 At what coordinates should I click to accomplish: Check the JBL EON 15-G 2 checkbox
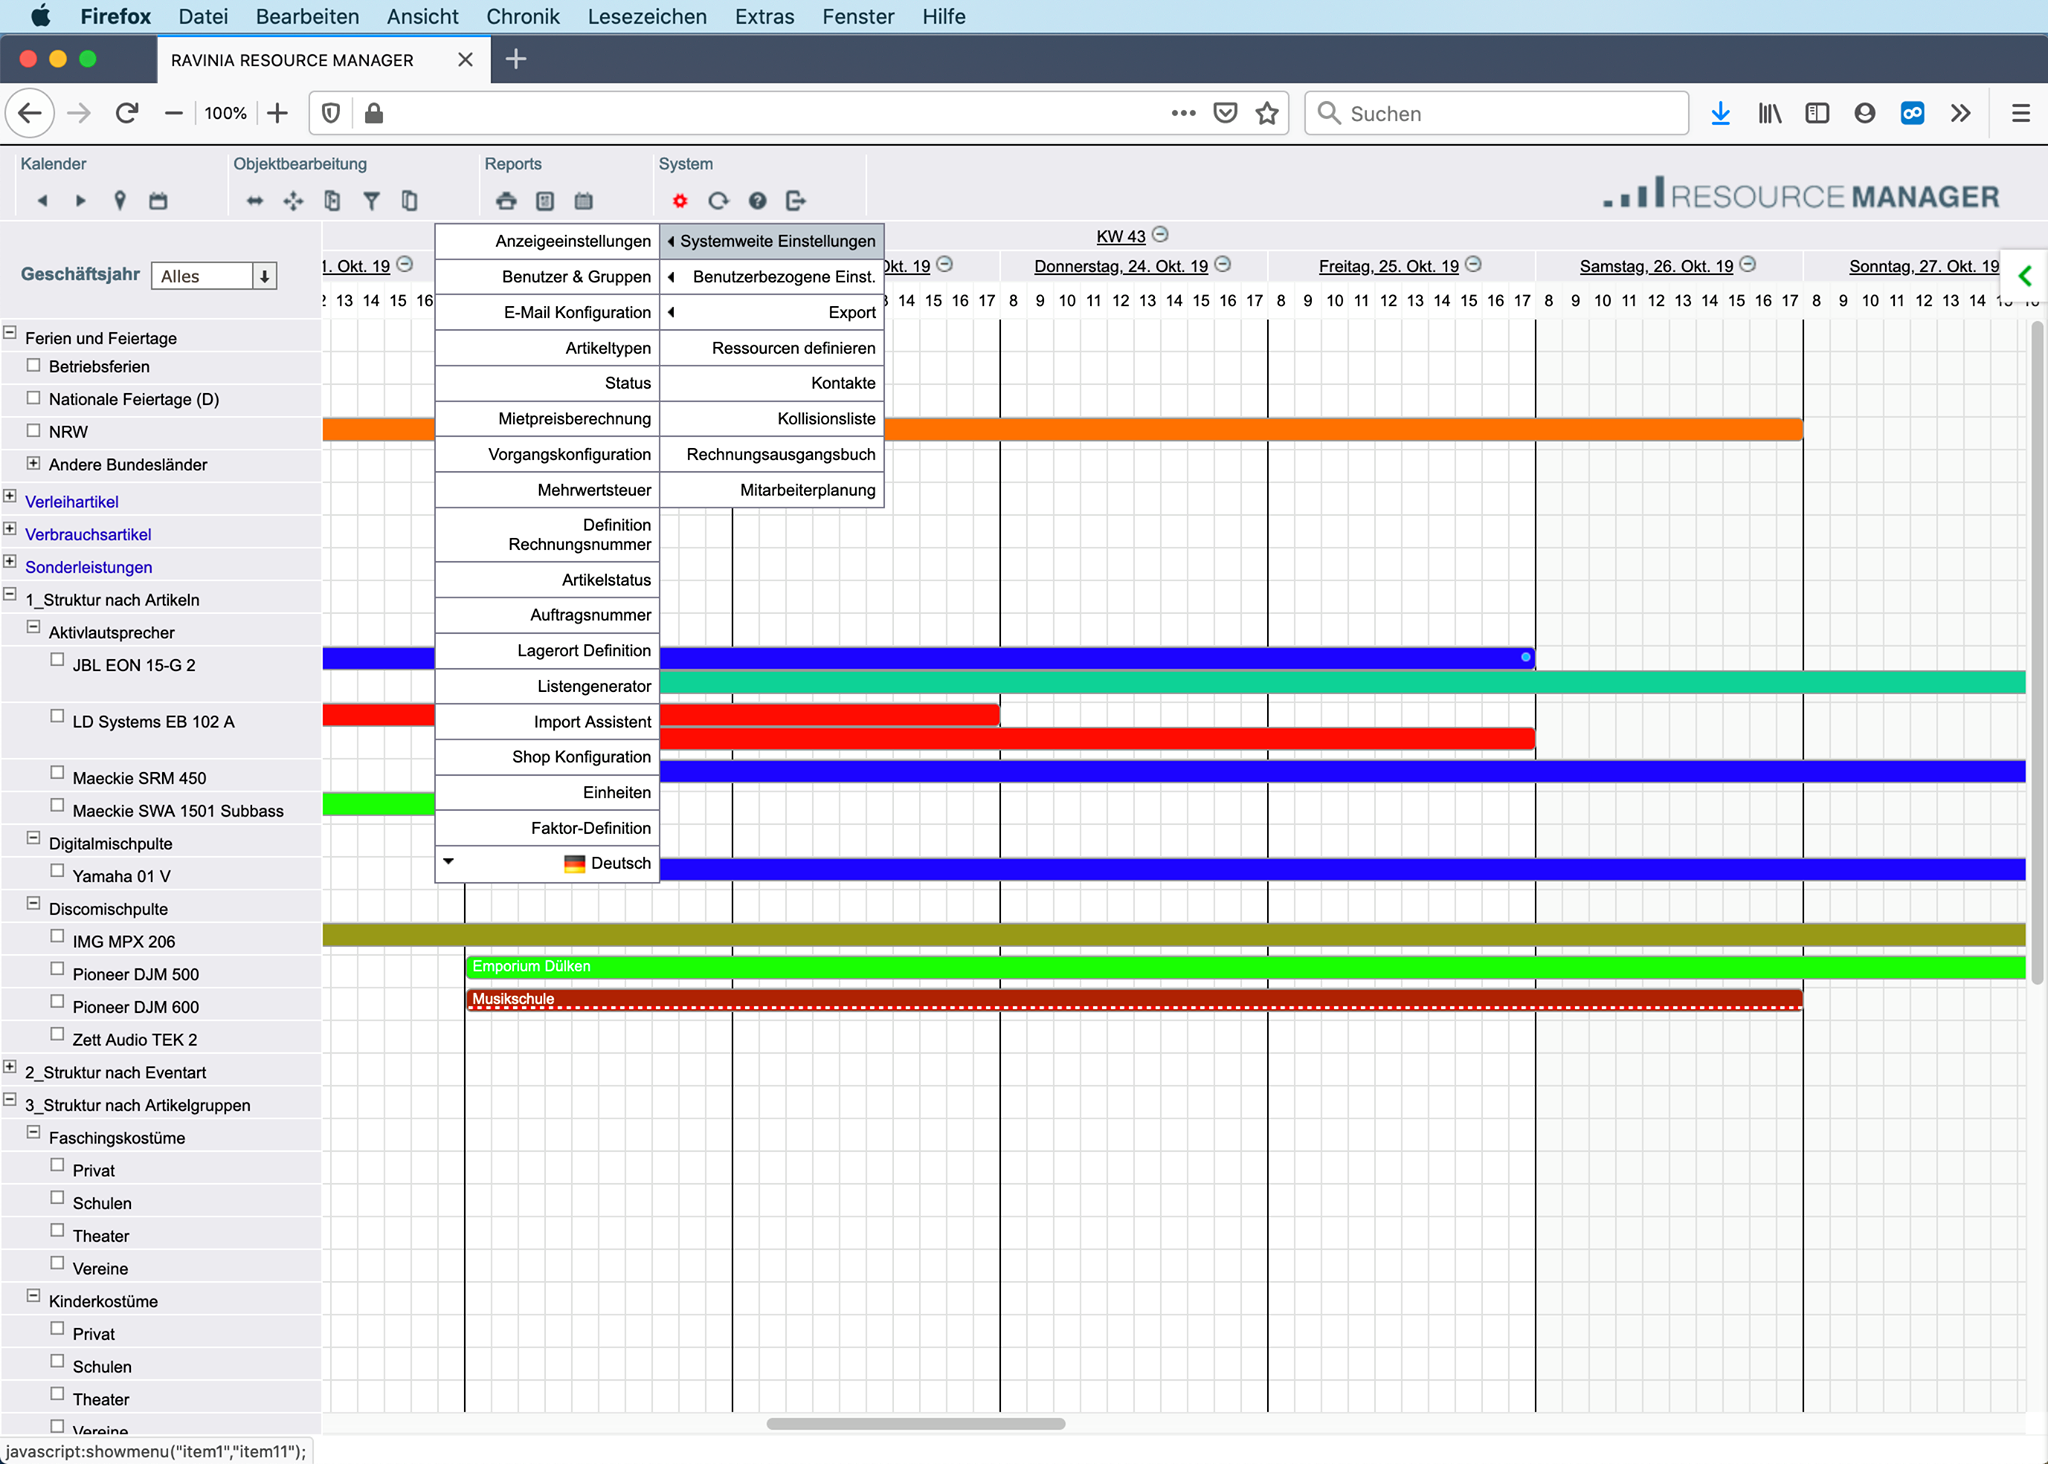[57, 660]
